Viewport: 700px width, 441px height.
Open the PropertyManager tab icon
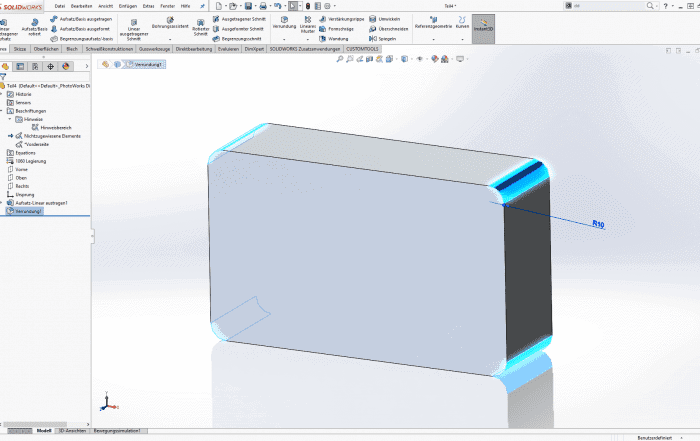[20, 67]
